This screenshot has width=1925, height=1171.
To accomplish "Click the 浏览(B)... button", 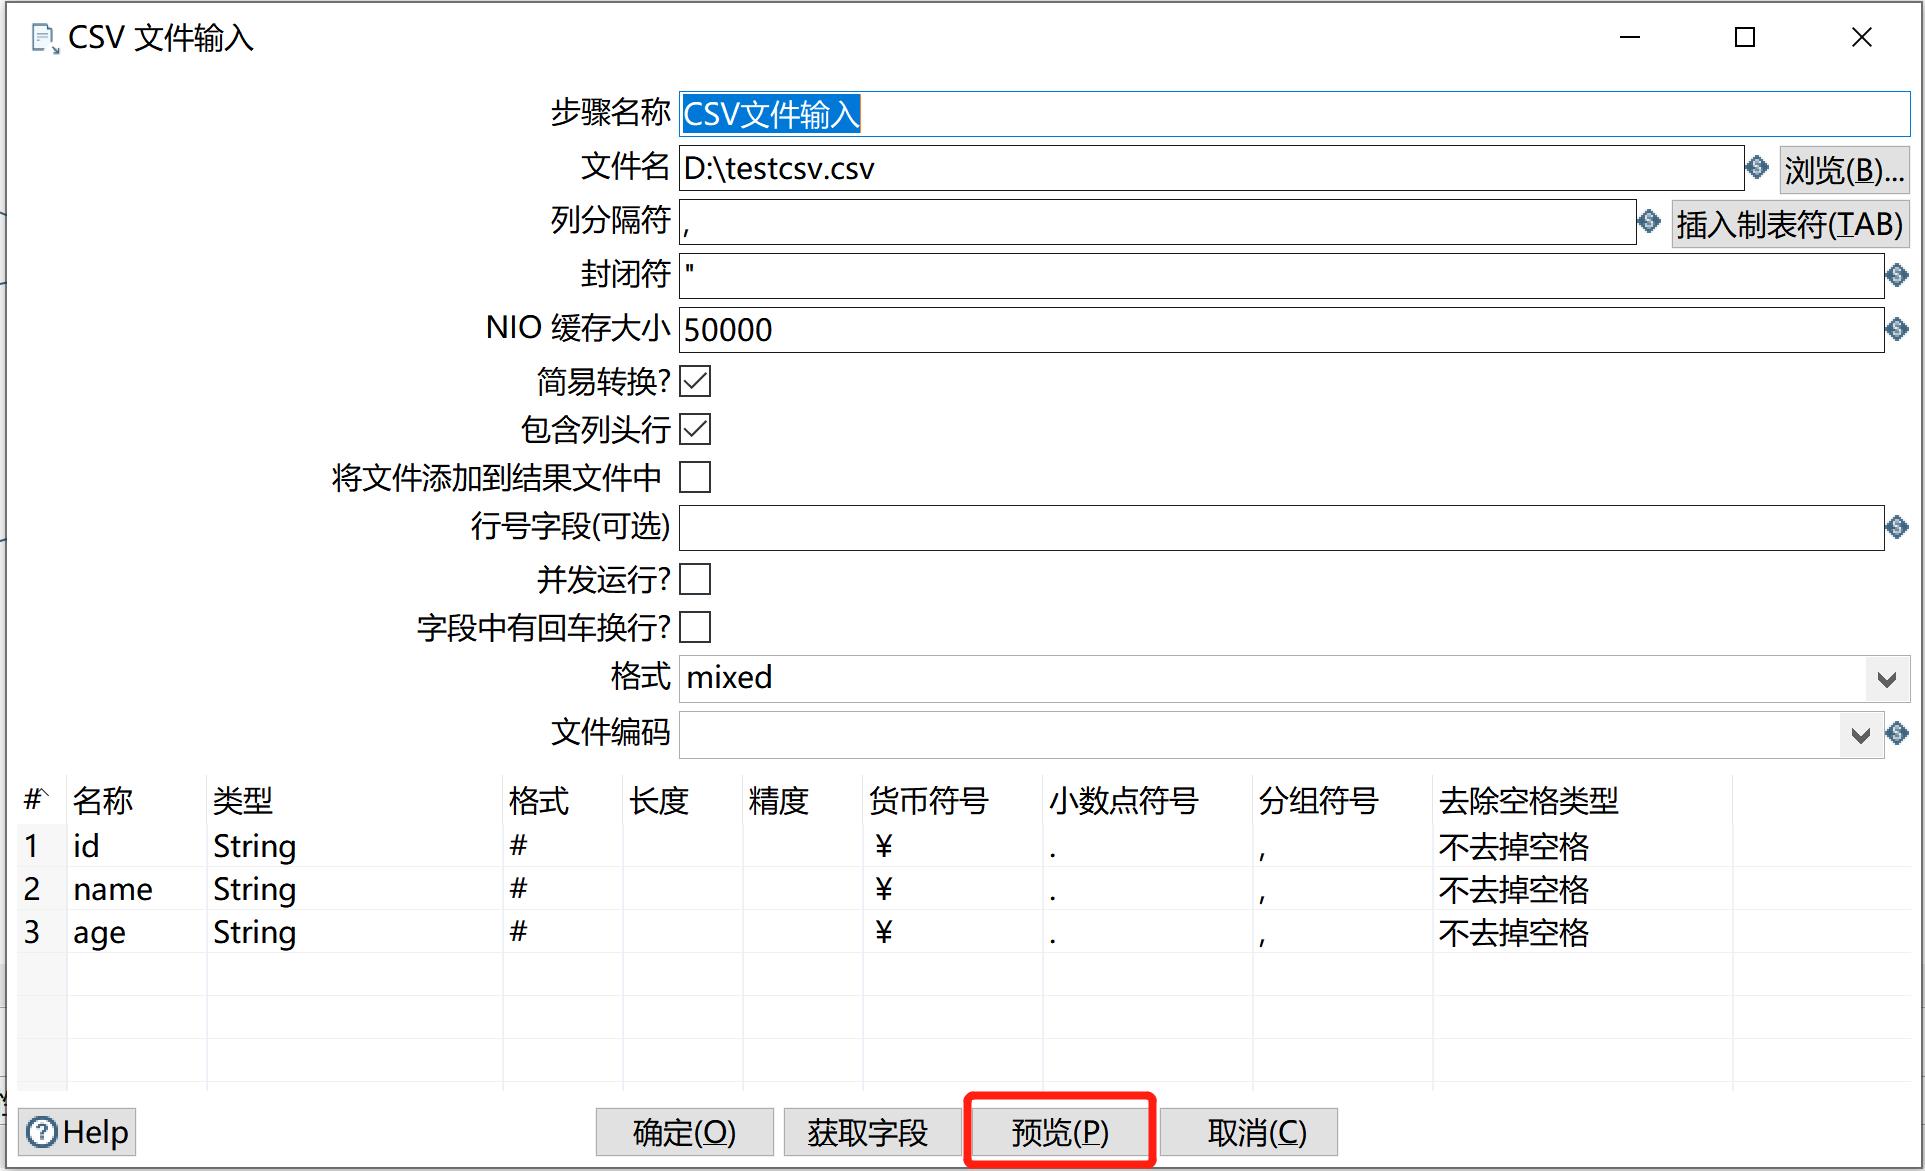I will [x=1844, y=170].
